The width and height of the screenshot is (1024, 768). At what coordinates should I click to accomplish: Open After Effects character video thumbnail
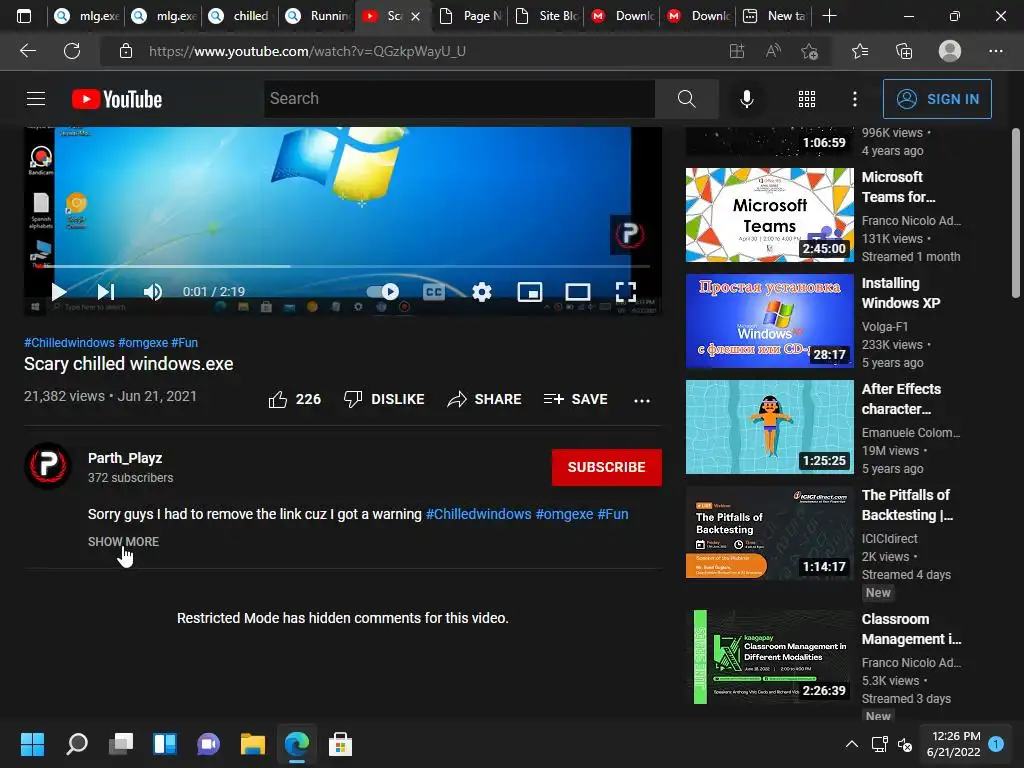[769, 426]
